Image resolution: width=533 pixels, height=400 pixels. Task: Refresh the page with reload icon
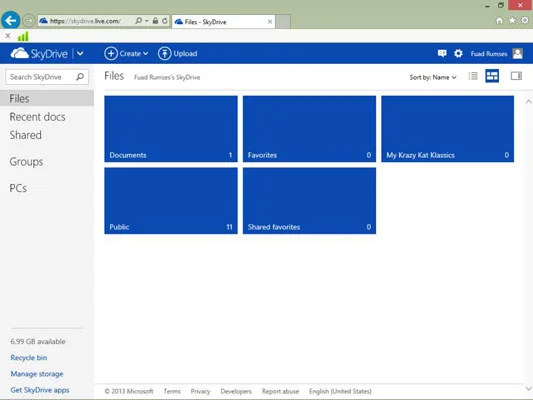pos(165,21)
